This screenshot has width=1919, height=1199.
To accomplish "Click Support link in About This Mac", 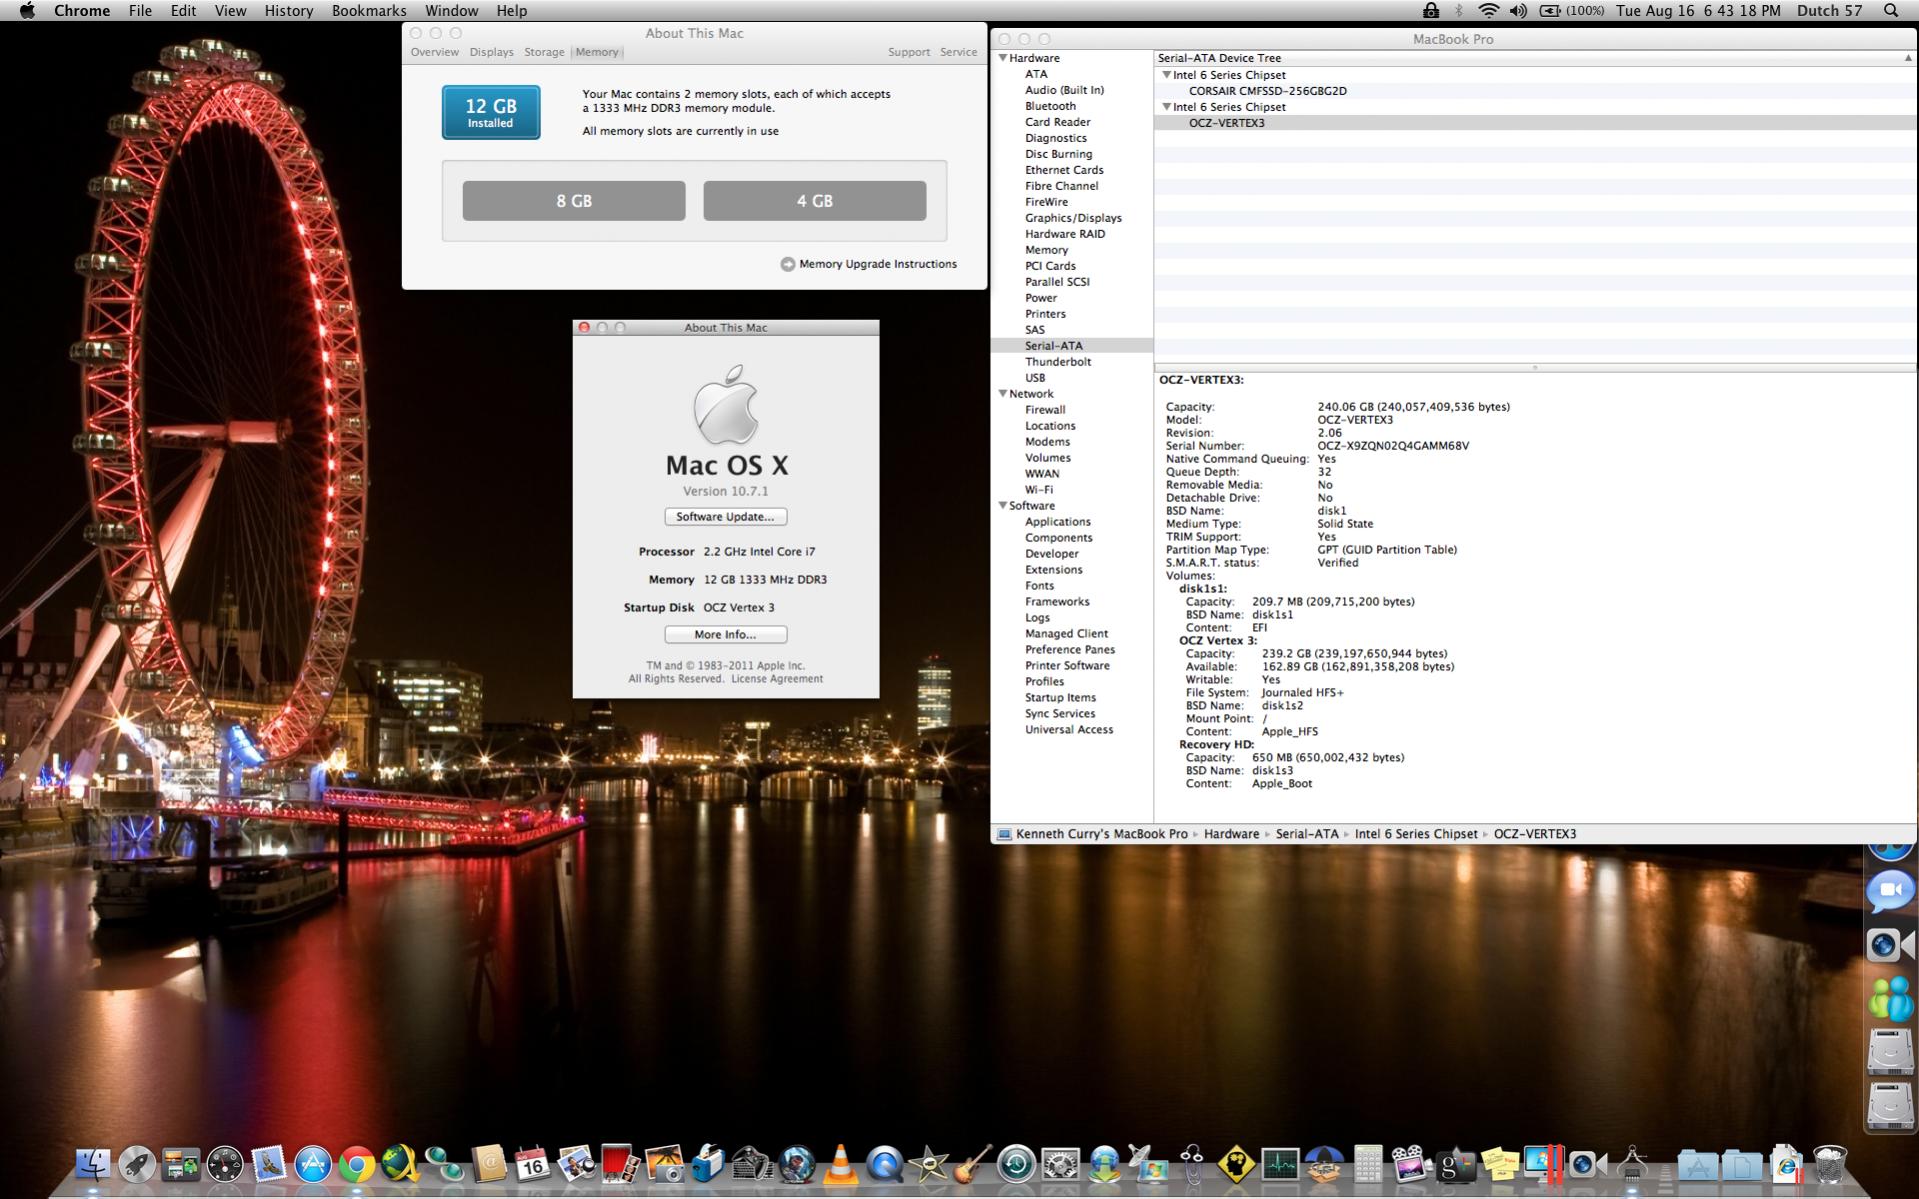I will (909, 52).
